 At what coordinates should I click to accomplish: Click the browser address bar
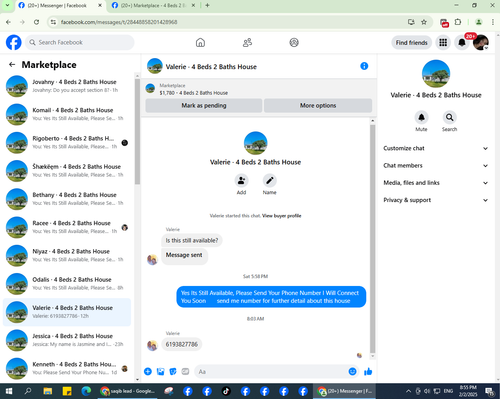click(x=230, y=22)
